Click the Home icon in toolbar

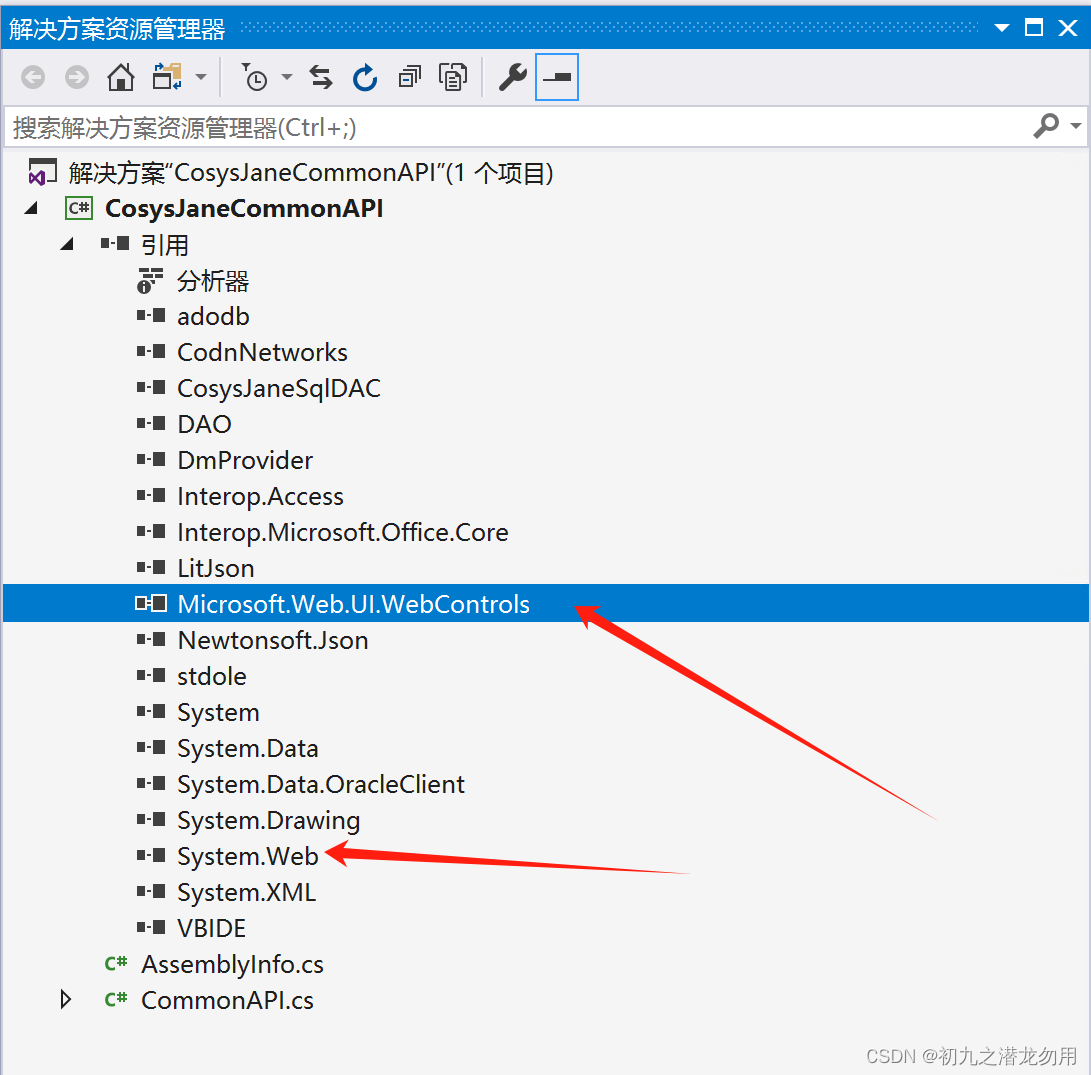[120, 77]
